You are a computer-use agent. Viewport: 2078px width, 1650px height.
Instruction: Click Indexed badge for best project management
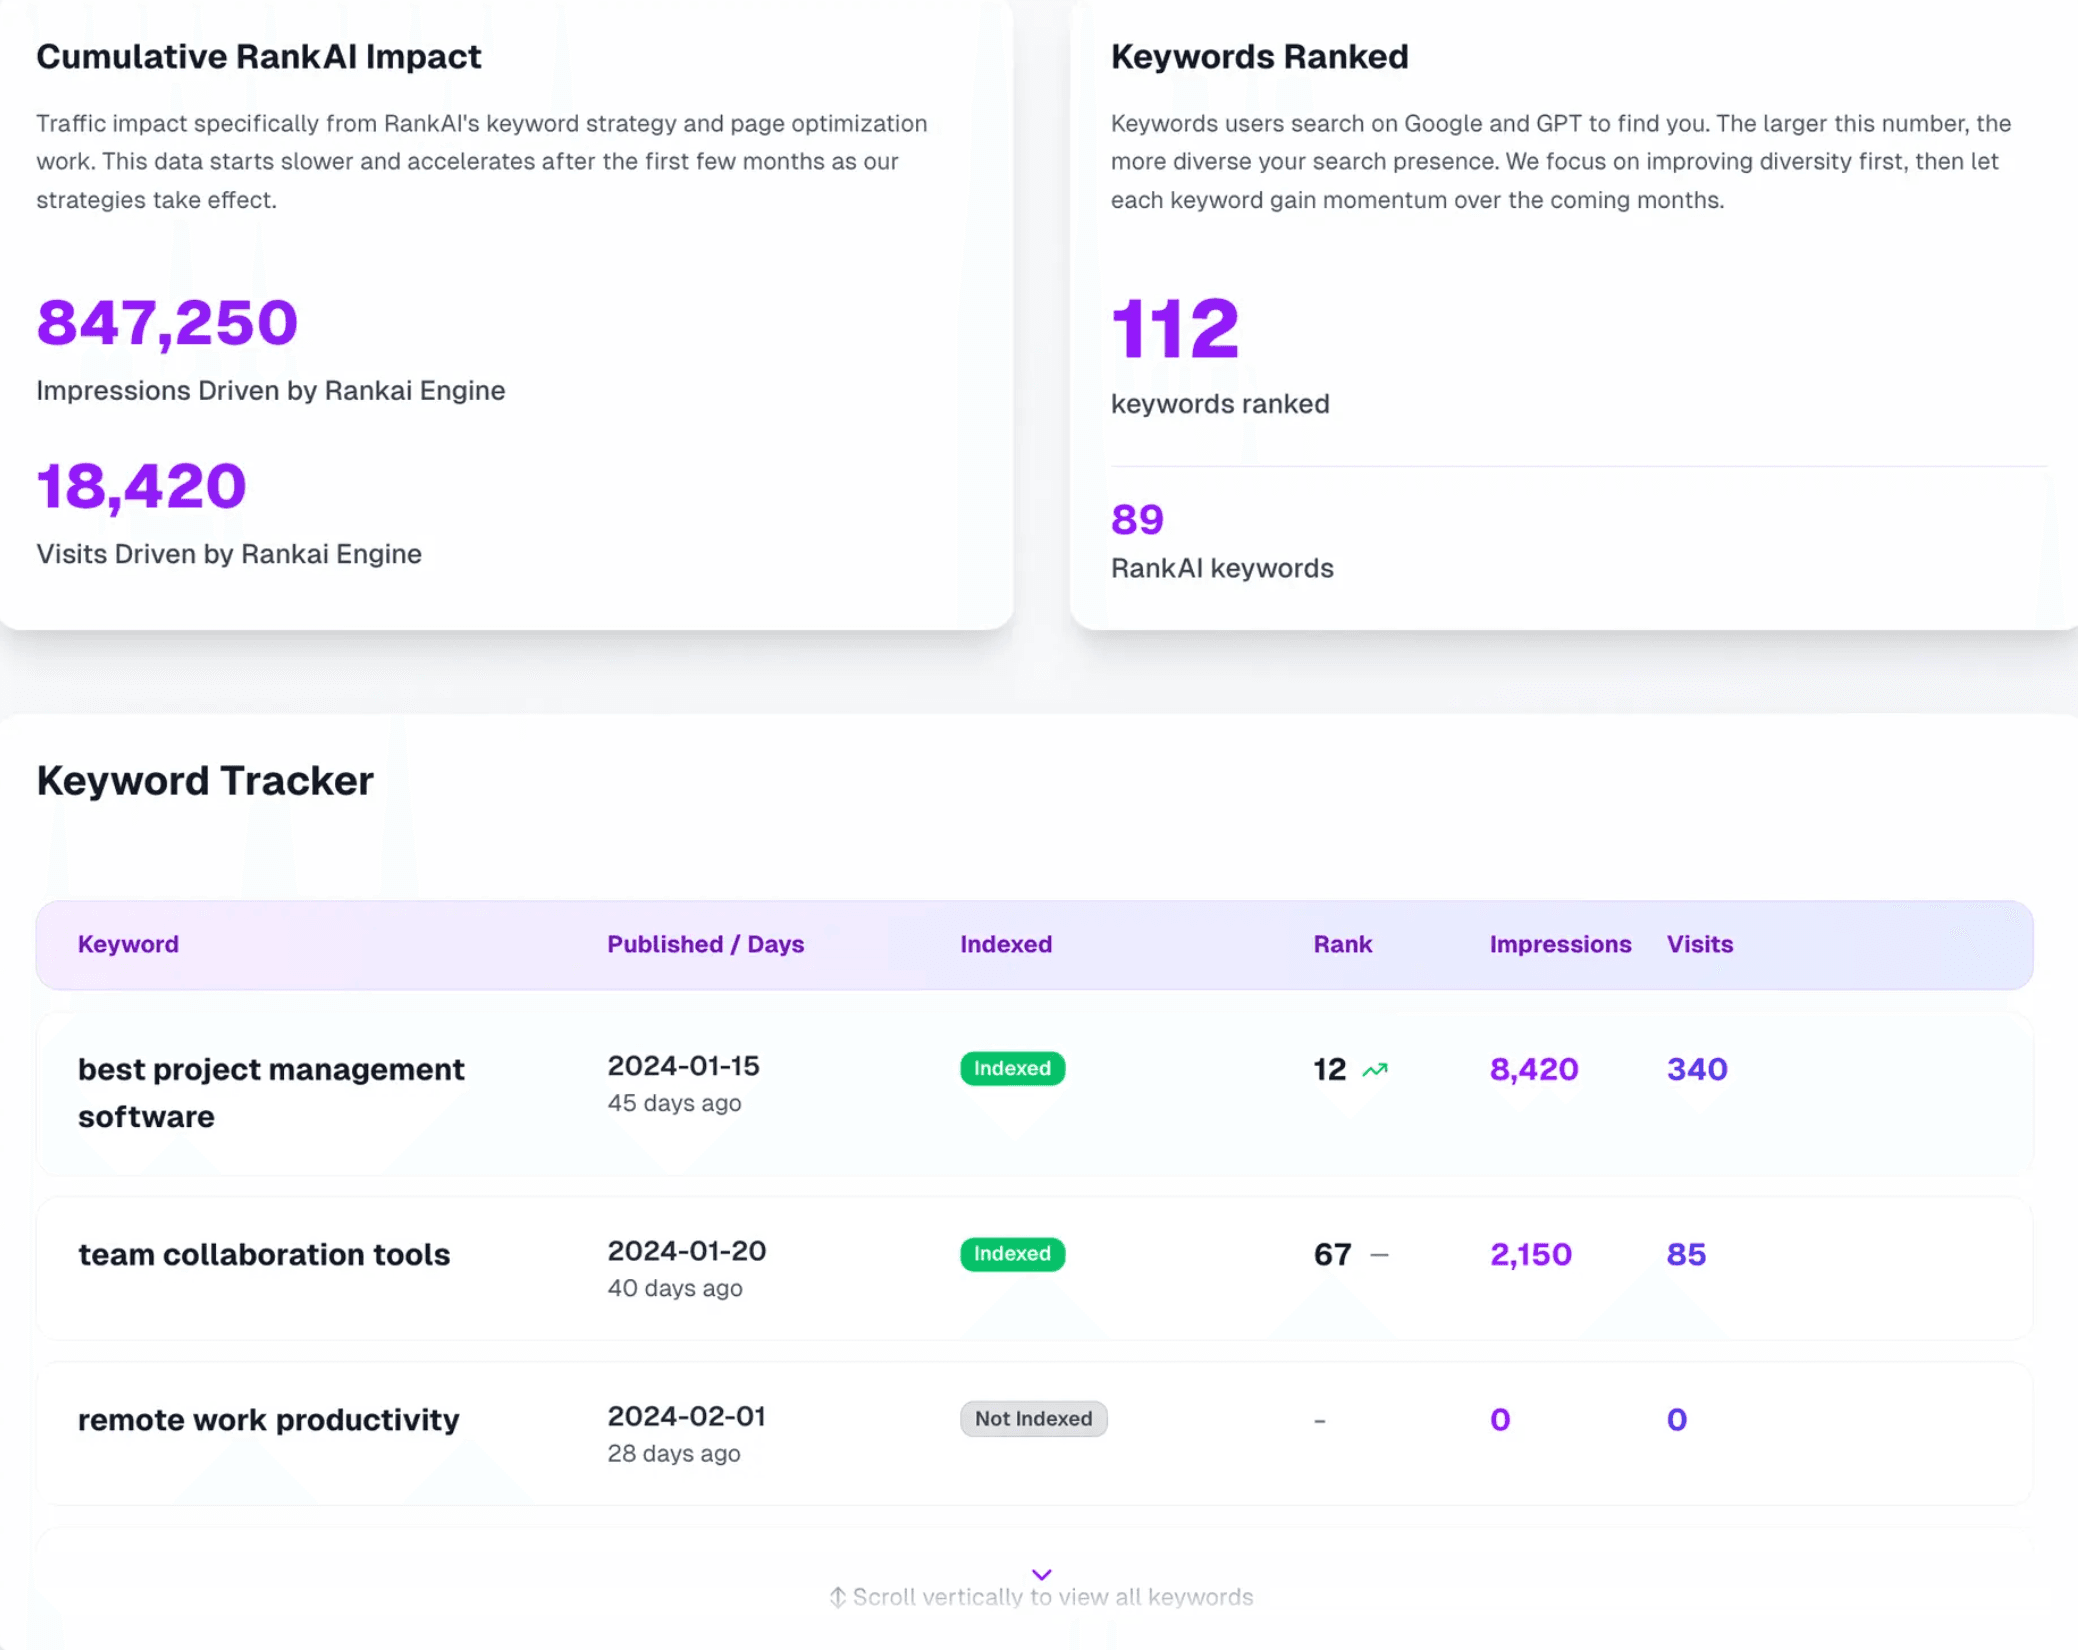1012,1068
